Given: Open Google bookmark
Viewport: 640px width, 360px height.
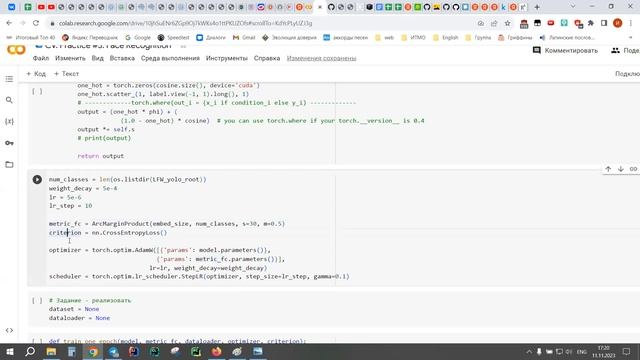Looking at the screenshot, I should tap(138, 38).
